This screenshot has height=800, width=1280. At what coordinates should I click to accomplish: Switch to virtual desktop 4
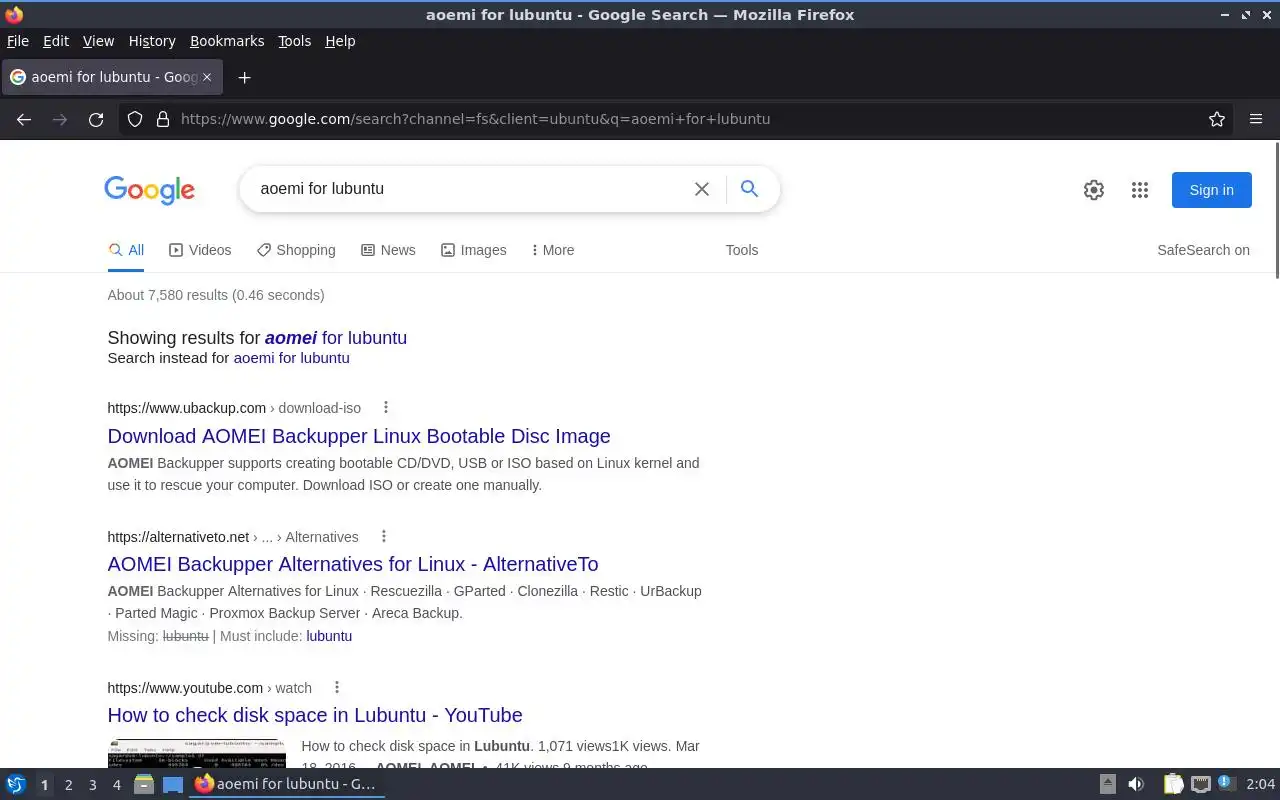[x=116, y=785]
